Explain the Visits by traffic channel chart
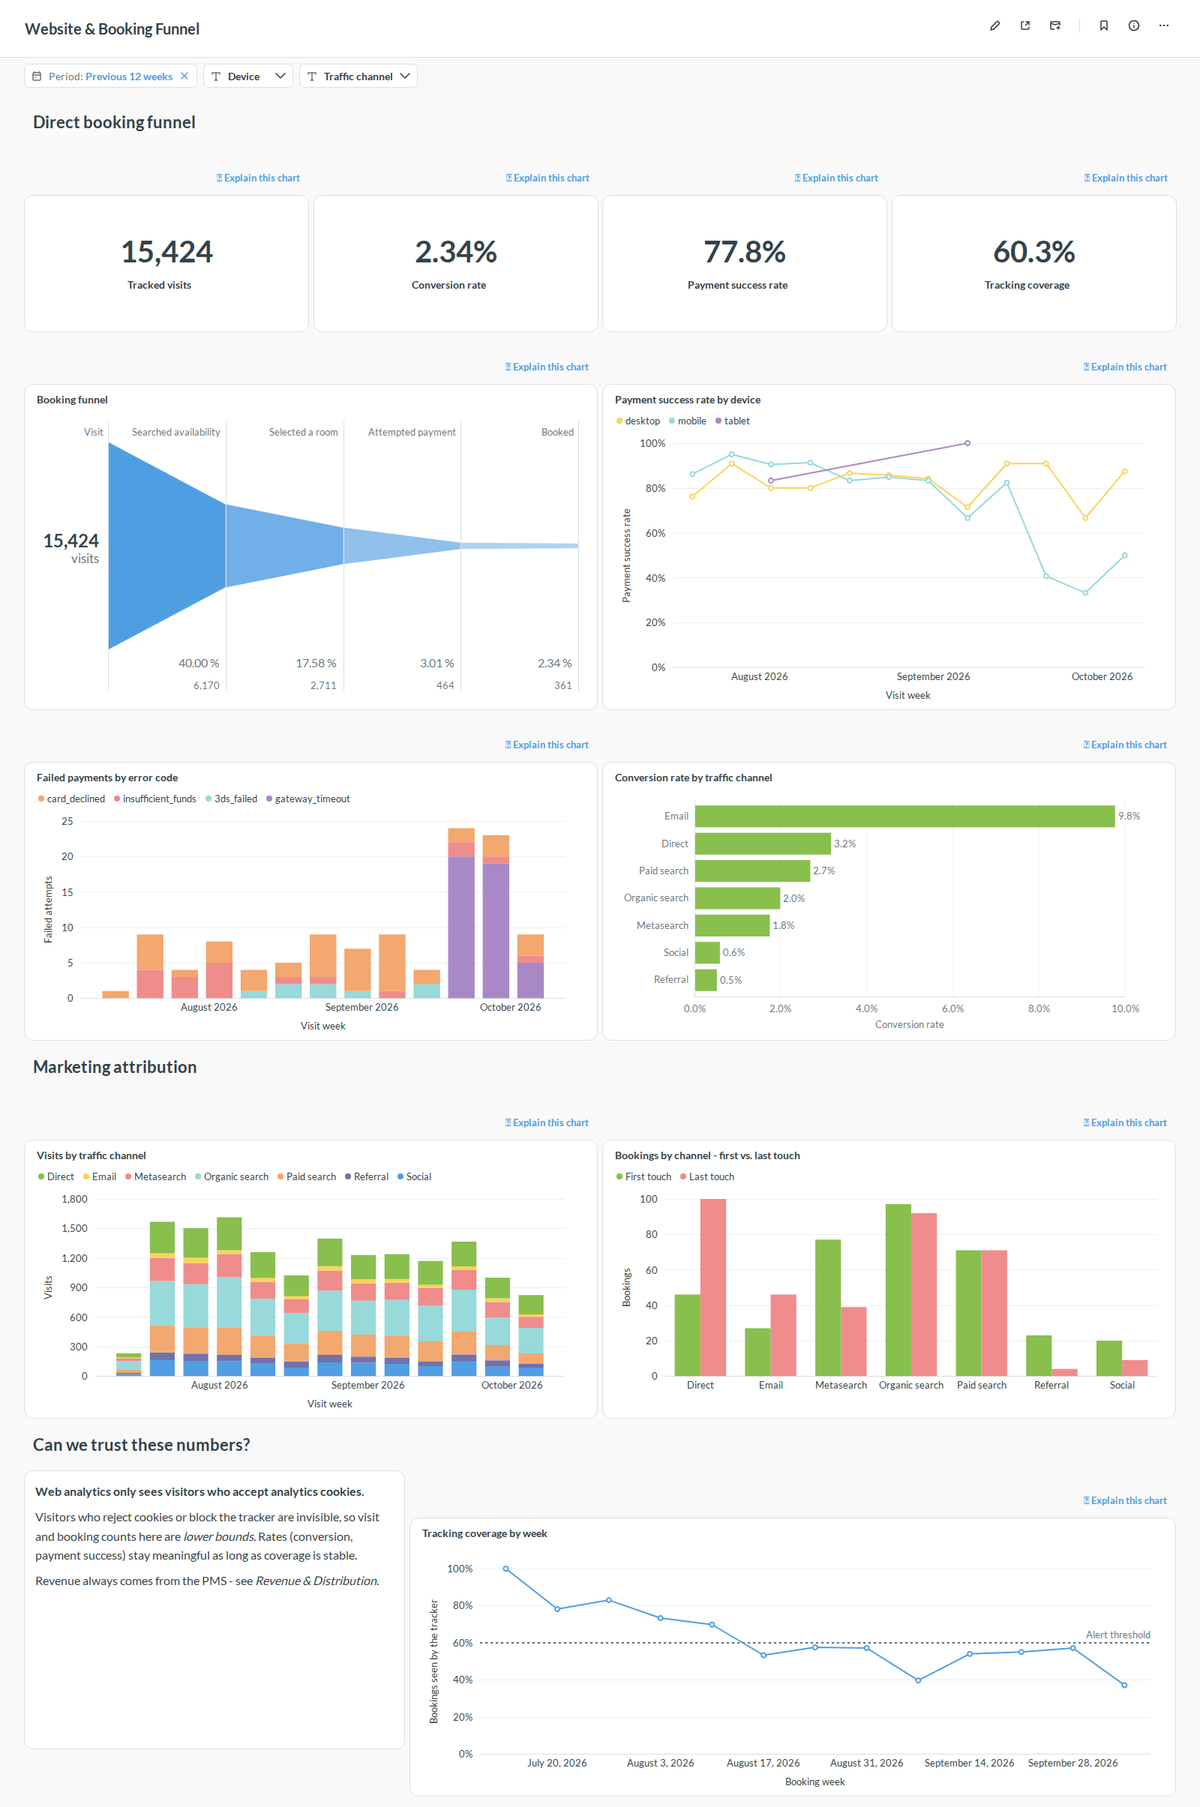The height and width of the screenshot is (1807, 1200). click(546, 1123)
